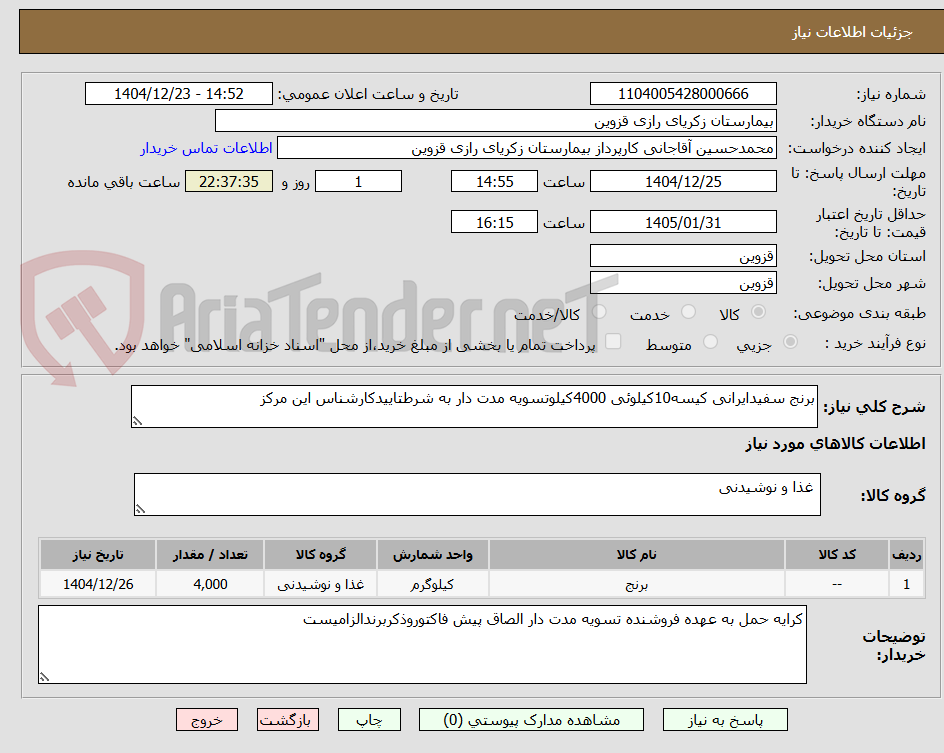Click the نام کالا column header
Viewport: 944px width, 753px height.
(x=637, y=554)
